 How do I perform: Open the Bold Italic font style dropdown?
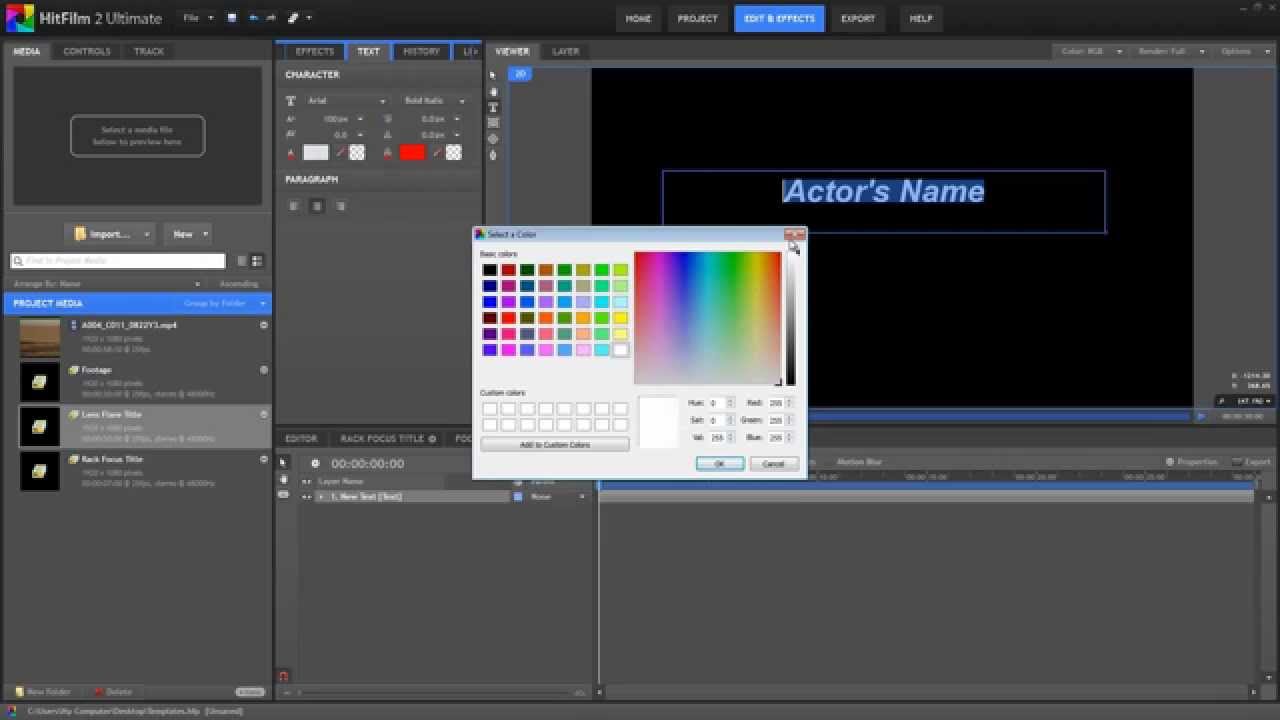point(433,101)
